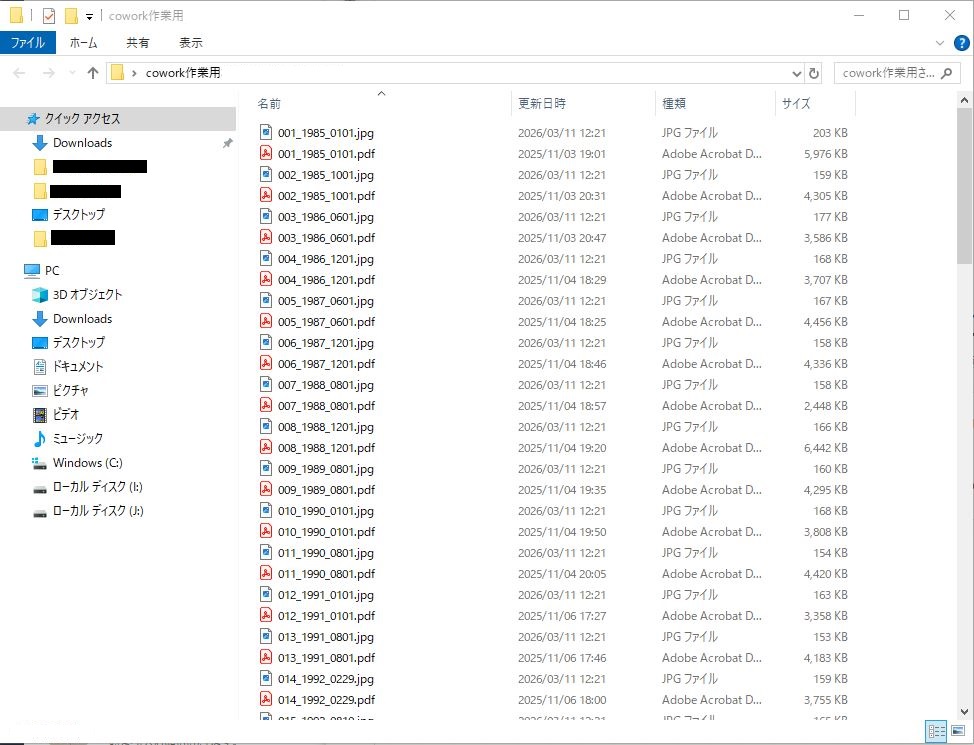Image resolution: width=974 pixels, height=745 pixels.
Task: Switch to details view layout
Action: (937, 732)
